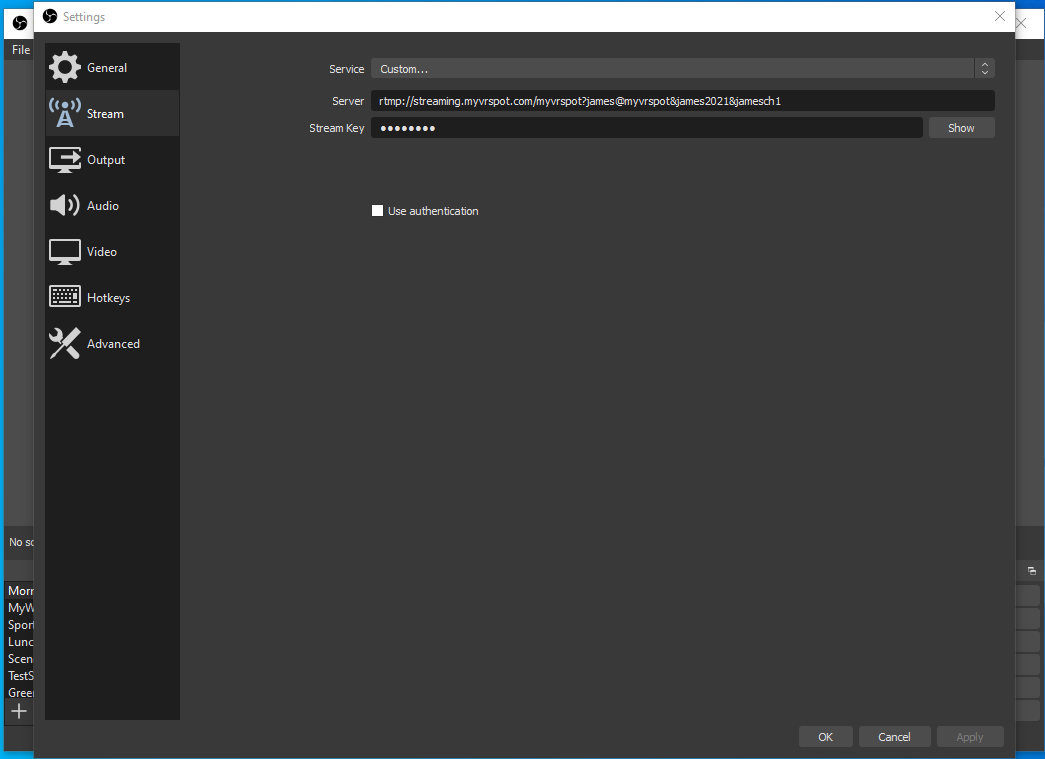Open the File menu
Viewport: 1045px width, 759px height.
click(20, 50)
